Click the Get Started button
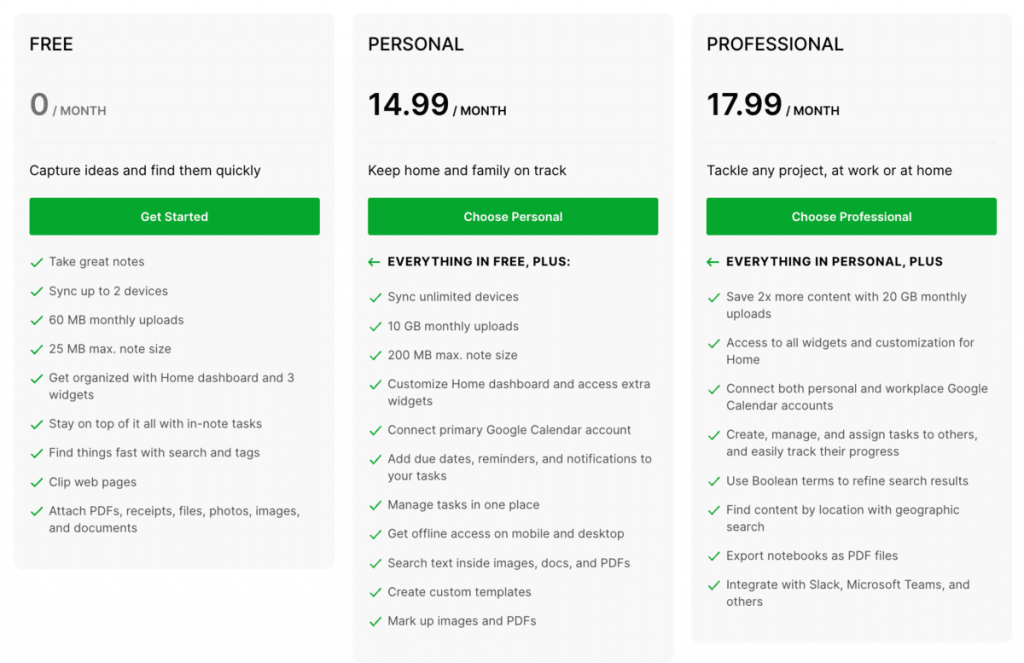 tap(174, 216)
